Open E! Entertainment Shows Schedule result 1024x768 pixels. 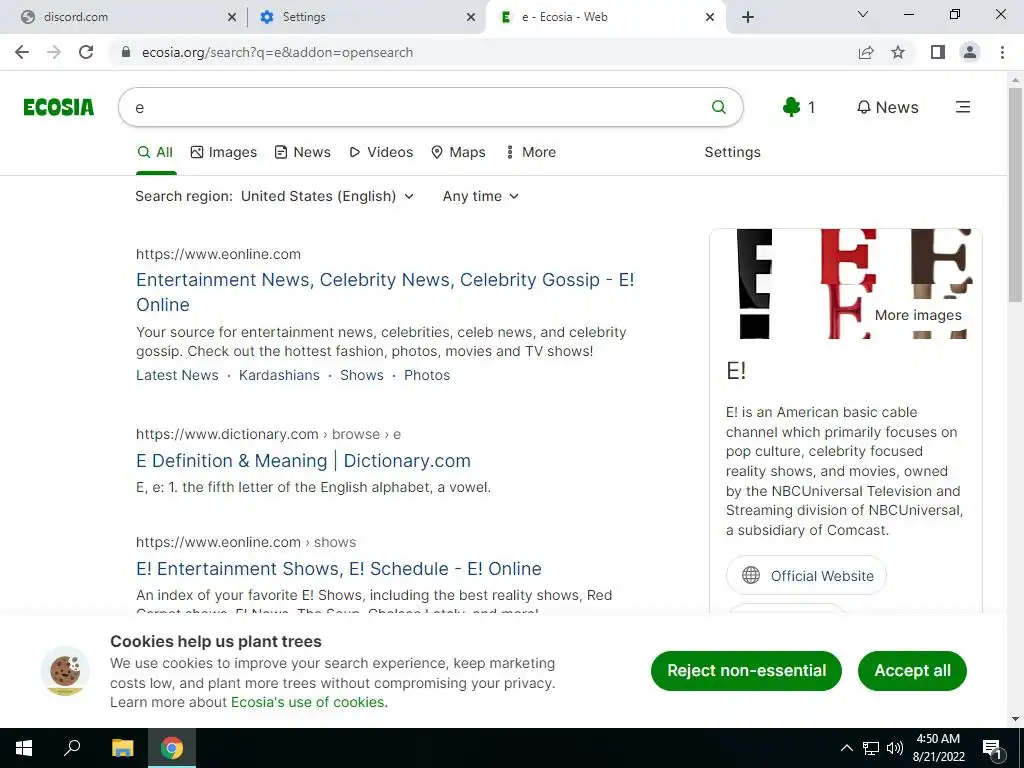click(x=338, y=568)
